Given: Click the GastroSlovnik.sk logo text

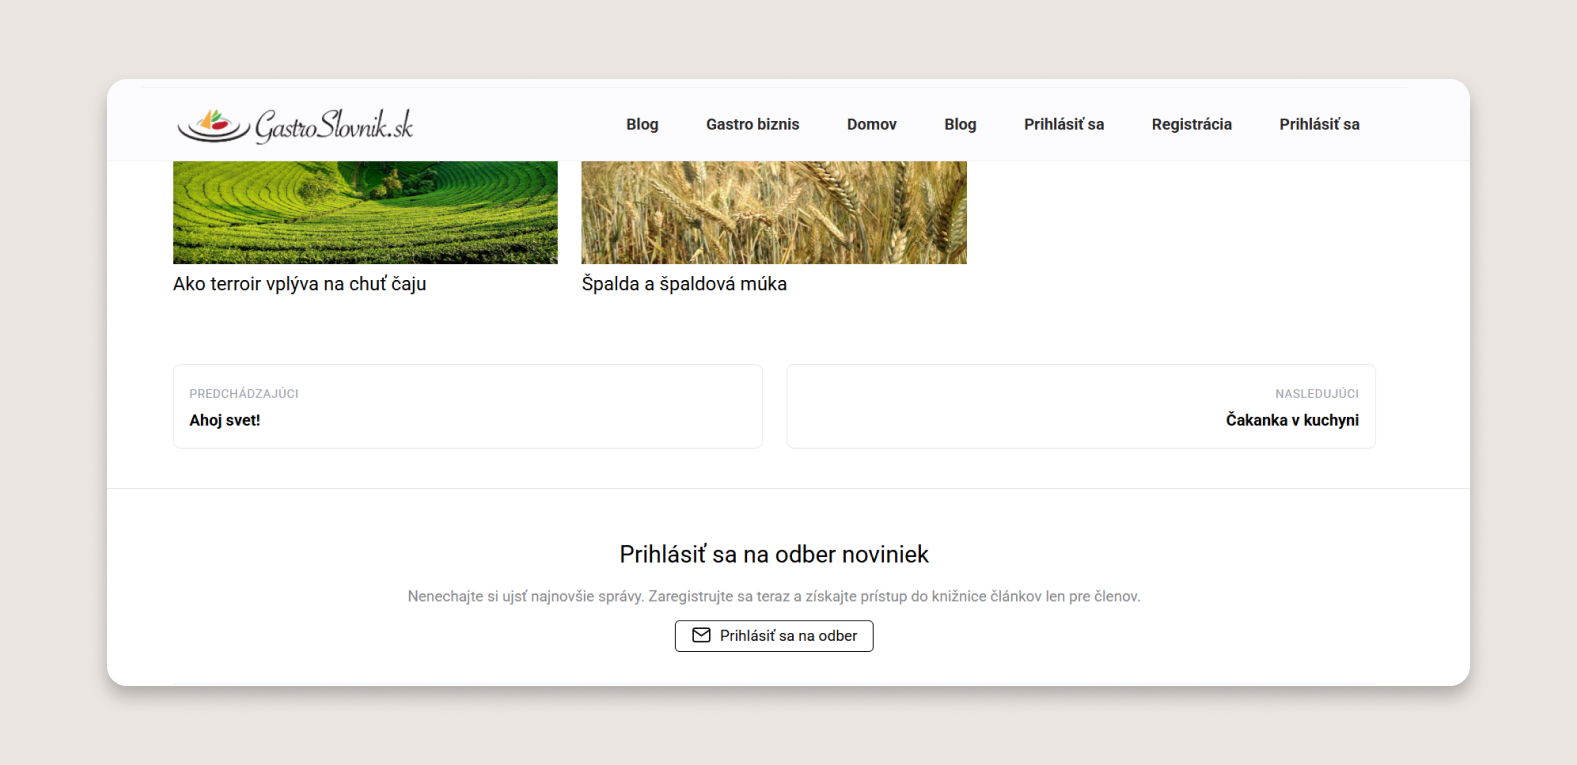Looking at the screenshot, I should click(x=333, y=125).
